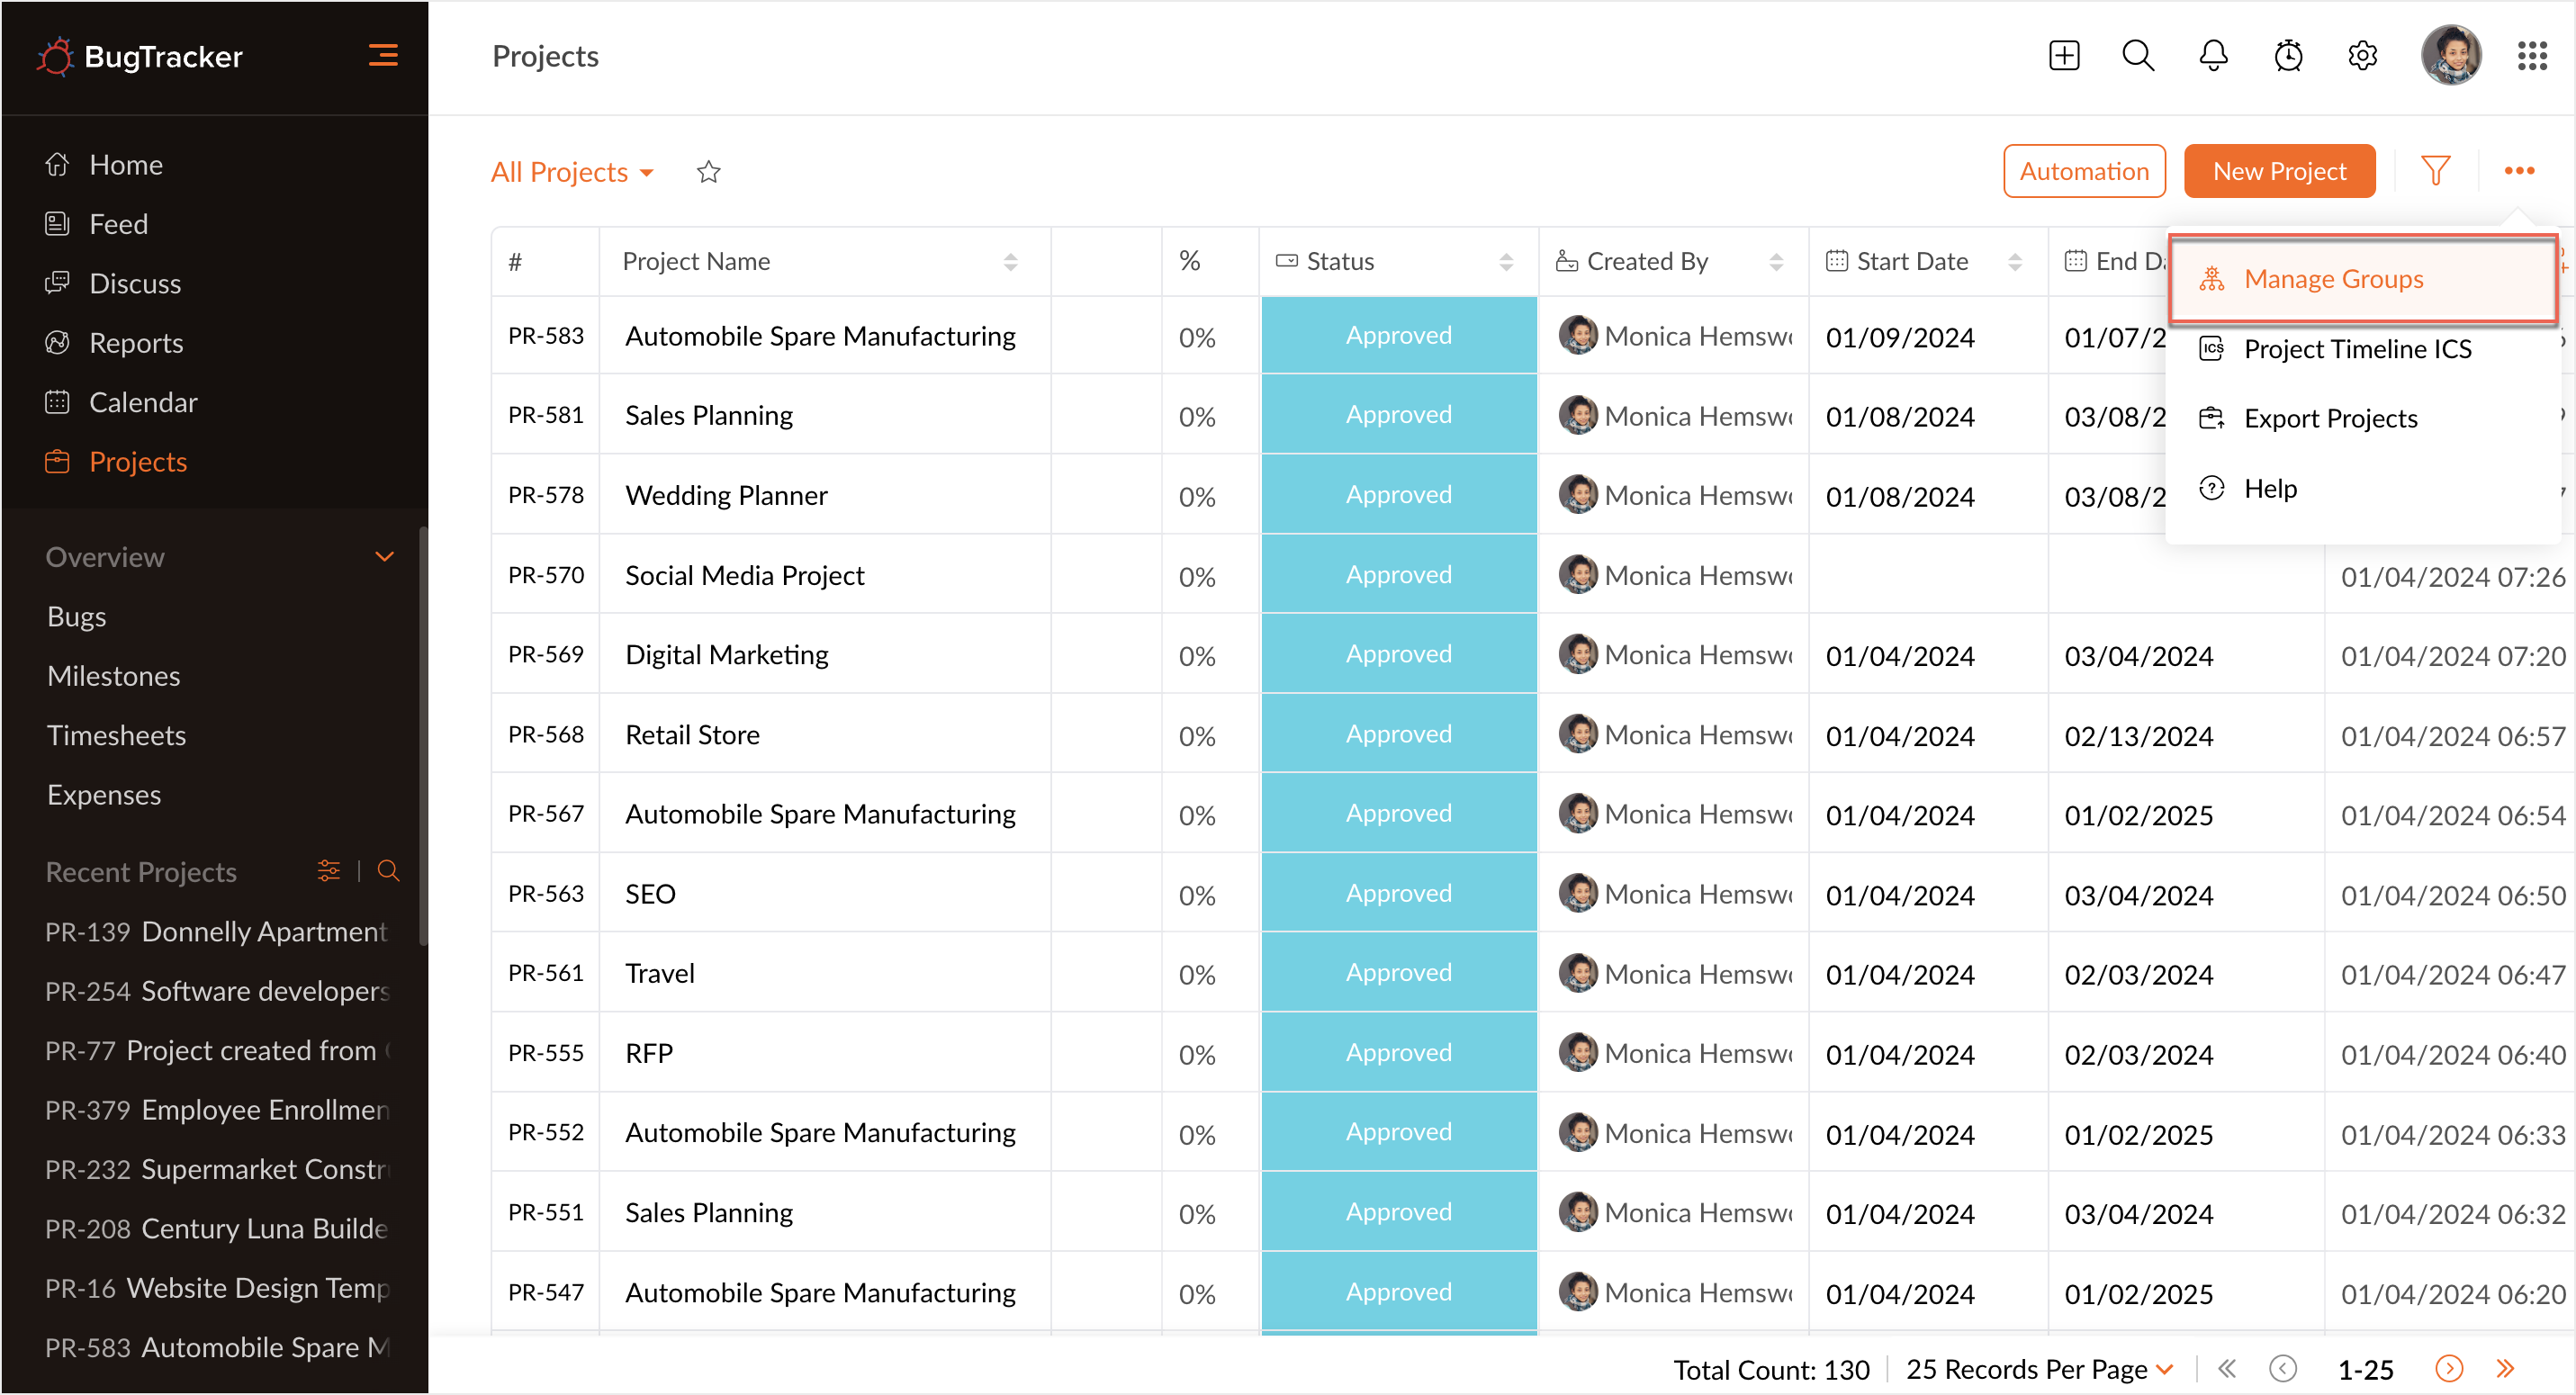Click Approved status of Wedding Planner
Screen dimensions: 2576x1395
pyautogui.click(x=1397, y=495)
